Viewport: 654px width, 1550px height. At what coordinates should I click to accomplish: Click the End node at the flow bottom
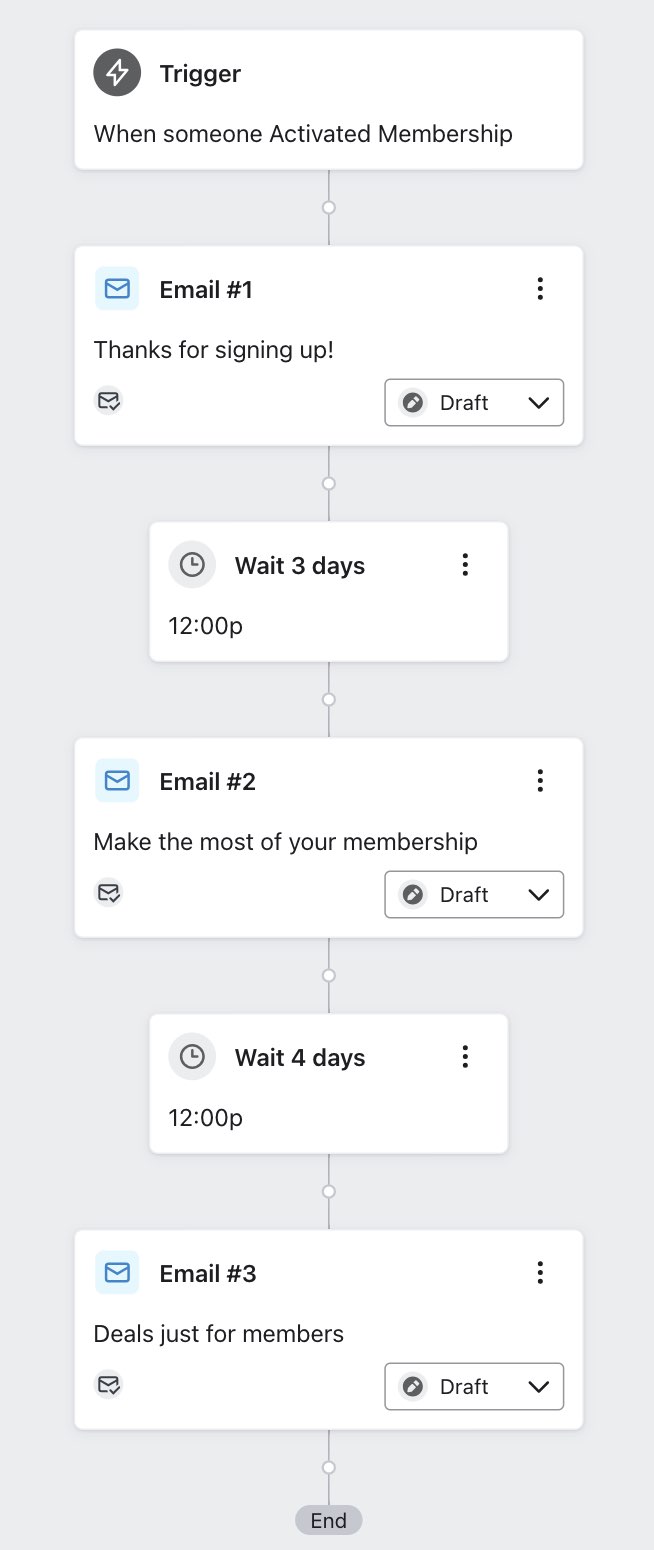click(x=328, y=1520)
